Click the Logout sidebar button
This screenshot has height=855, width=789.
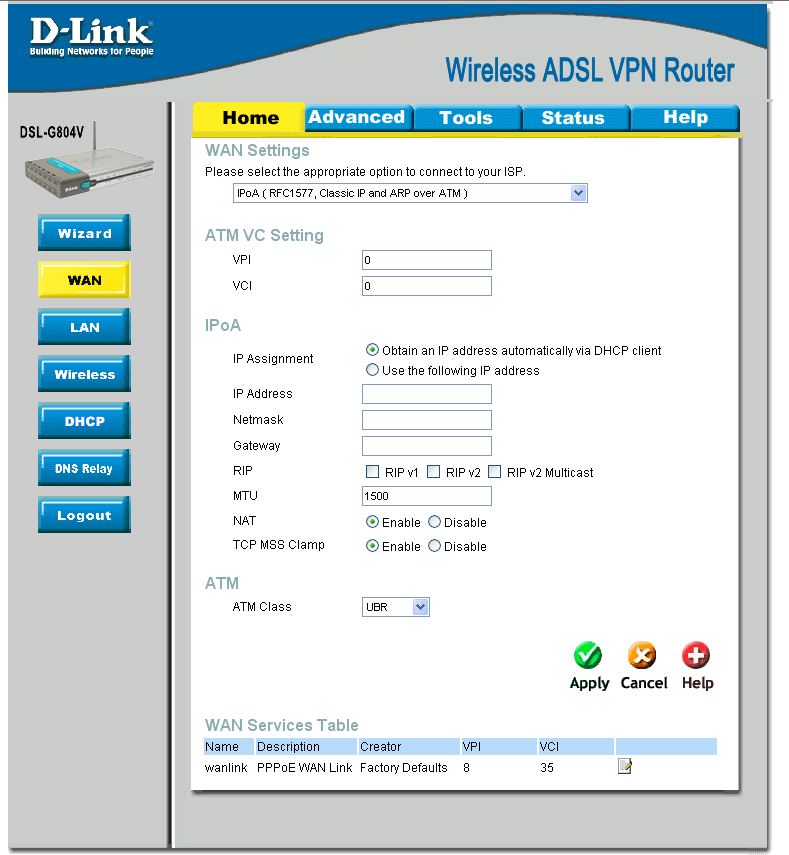coord(85,515)
